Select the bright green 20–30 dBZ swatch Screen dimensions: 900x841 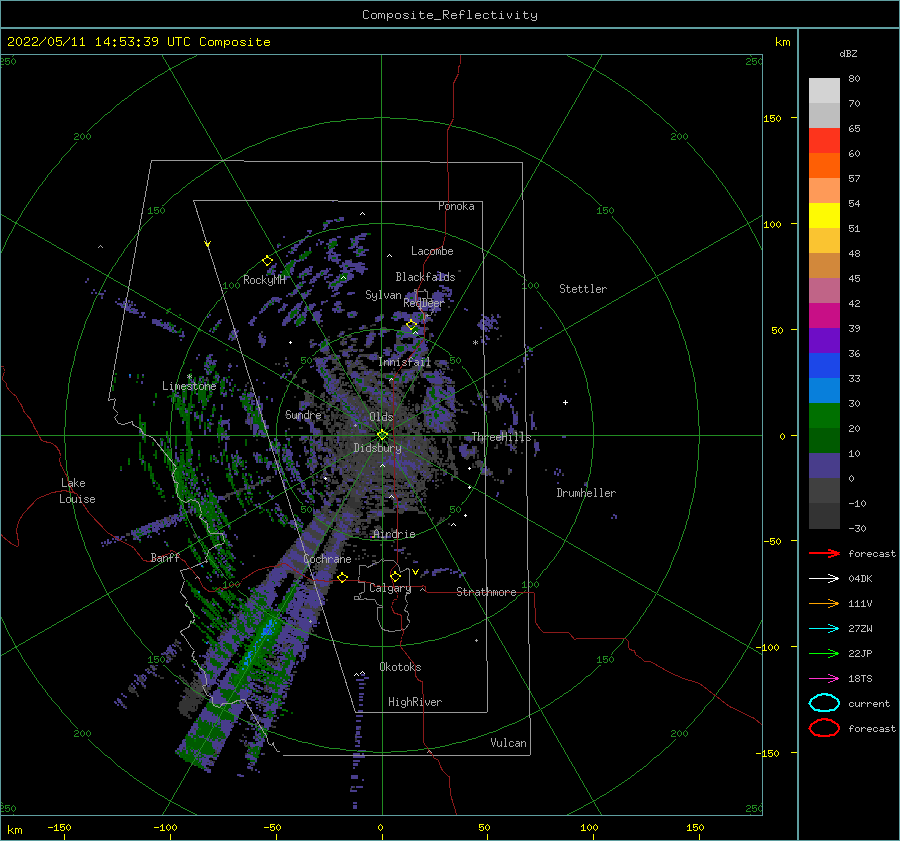coord(824,416)
